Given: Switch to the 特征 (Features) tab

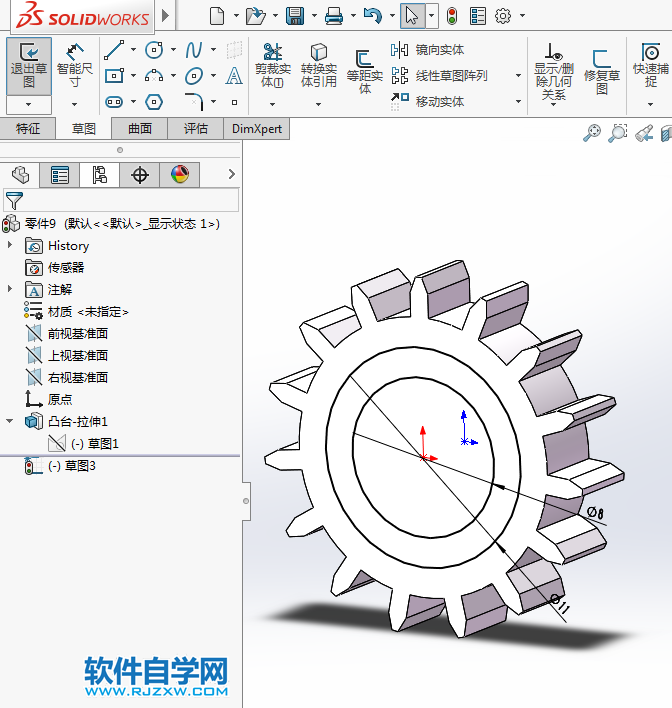Looking at the screenshot, I should (28, 129).
